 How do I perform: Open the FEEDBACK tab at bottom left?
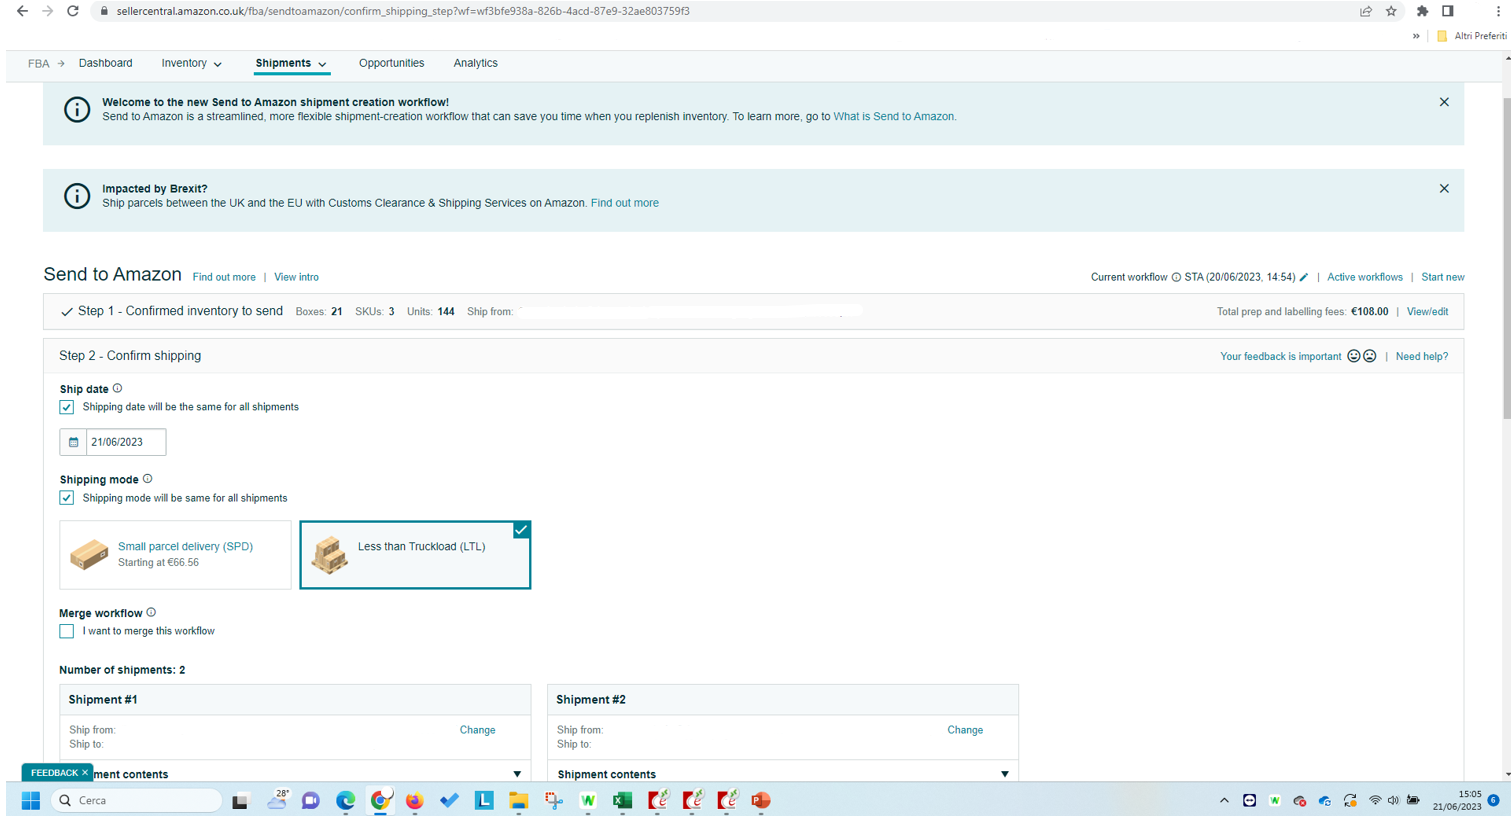[x=57, y=773]
